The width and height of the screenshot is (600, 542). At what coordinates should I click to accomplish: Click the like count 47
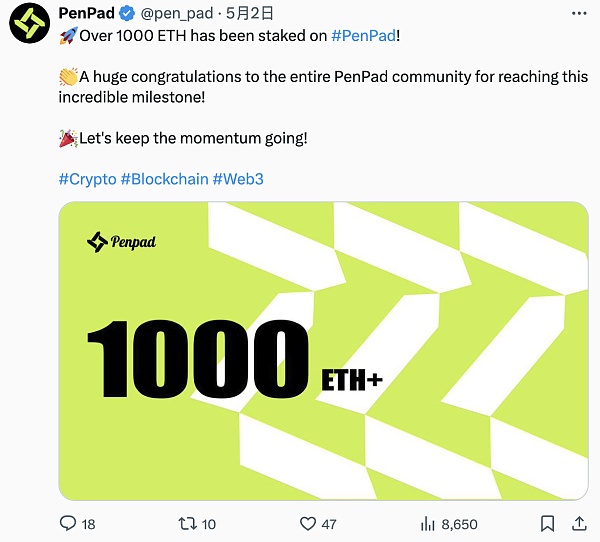(329, 523)
